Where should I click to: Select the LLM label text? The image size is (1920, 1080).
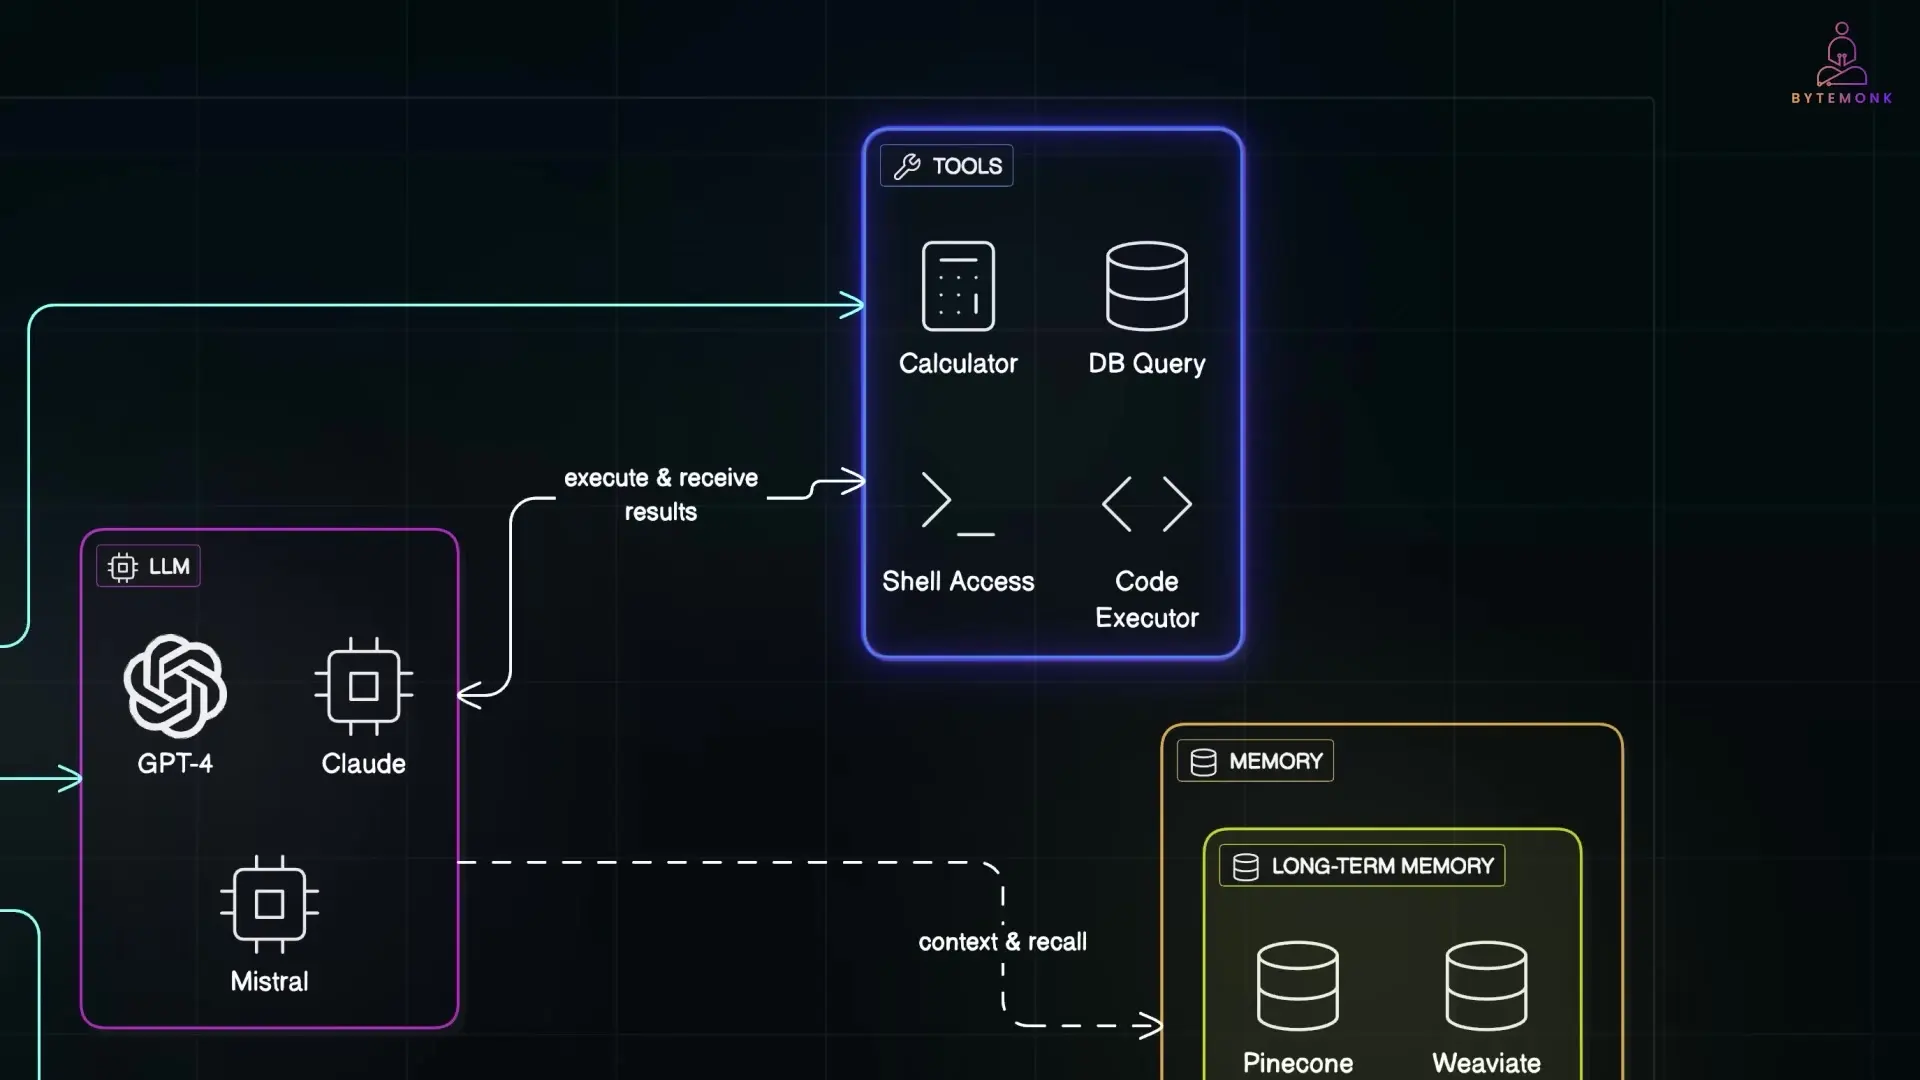(x=169, y=567)
